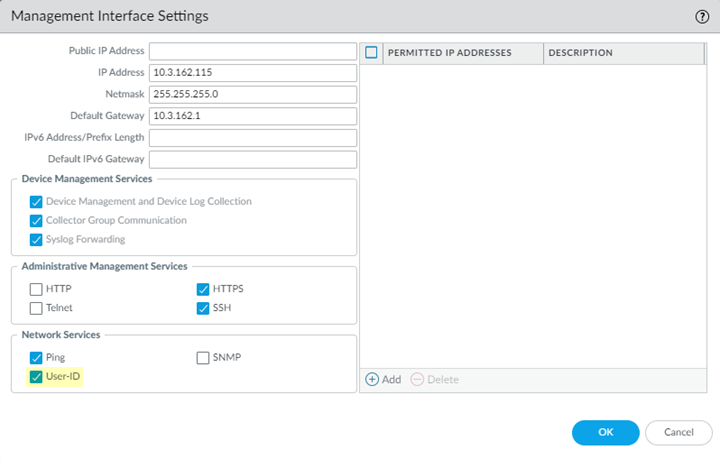Click the Delete minus icon

(x=417, y=380)
